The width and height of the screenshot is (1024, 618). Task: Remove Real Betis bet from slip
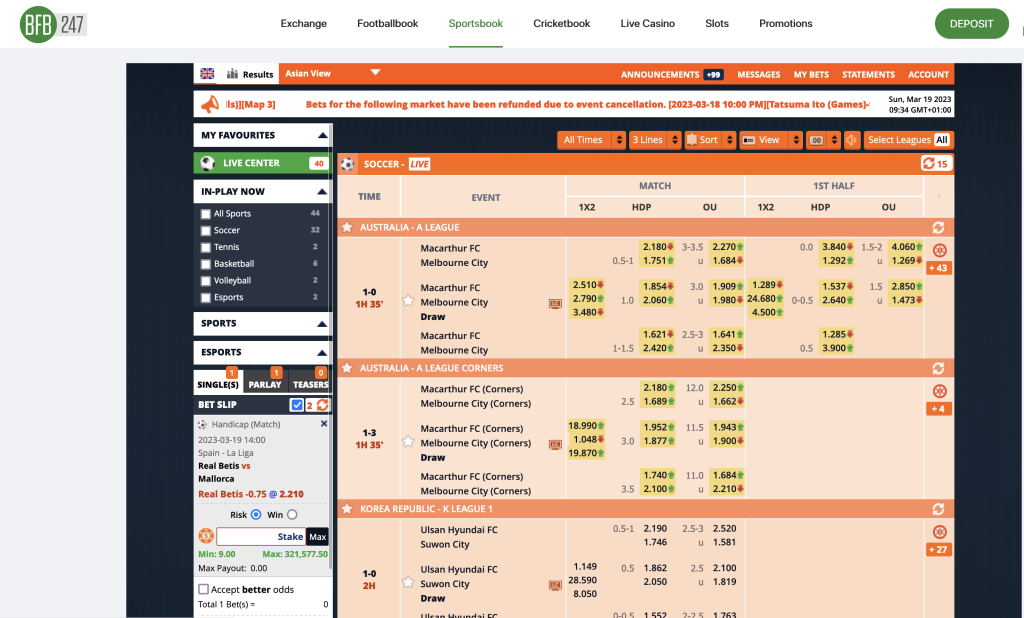tap(324, 424)
